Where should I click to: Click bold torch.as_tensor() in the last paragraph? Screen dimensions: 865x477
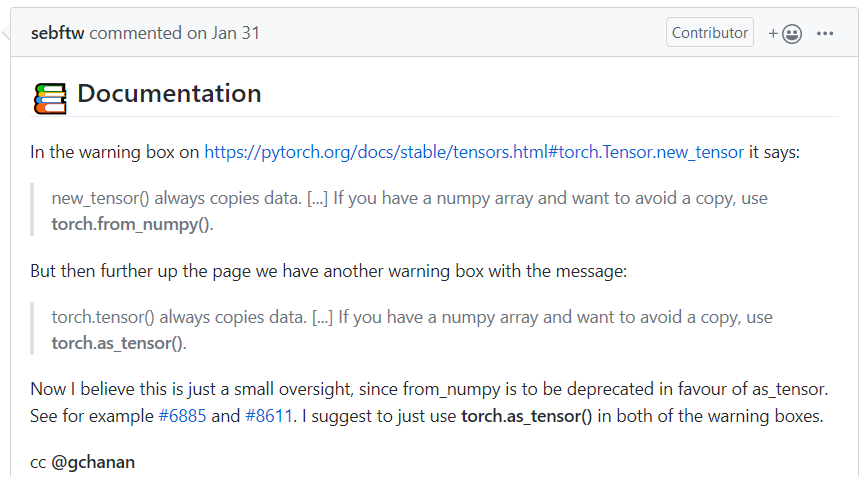[x=527, y=415]
